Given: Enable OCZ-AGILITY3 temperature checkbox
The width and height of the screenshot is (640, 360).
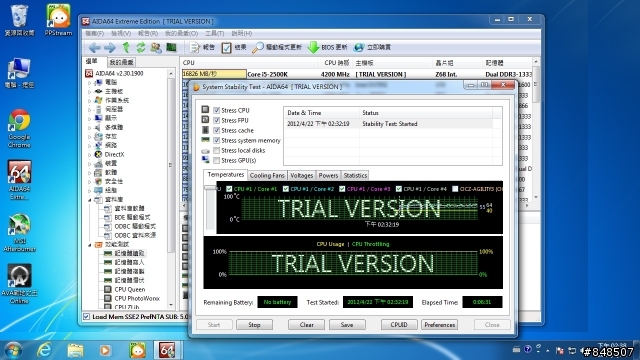Looking at the screenshot, I should (455, 189).
